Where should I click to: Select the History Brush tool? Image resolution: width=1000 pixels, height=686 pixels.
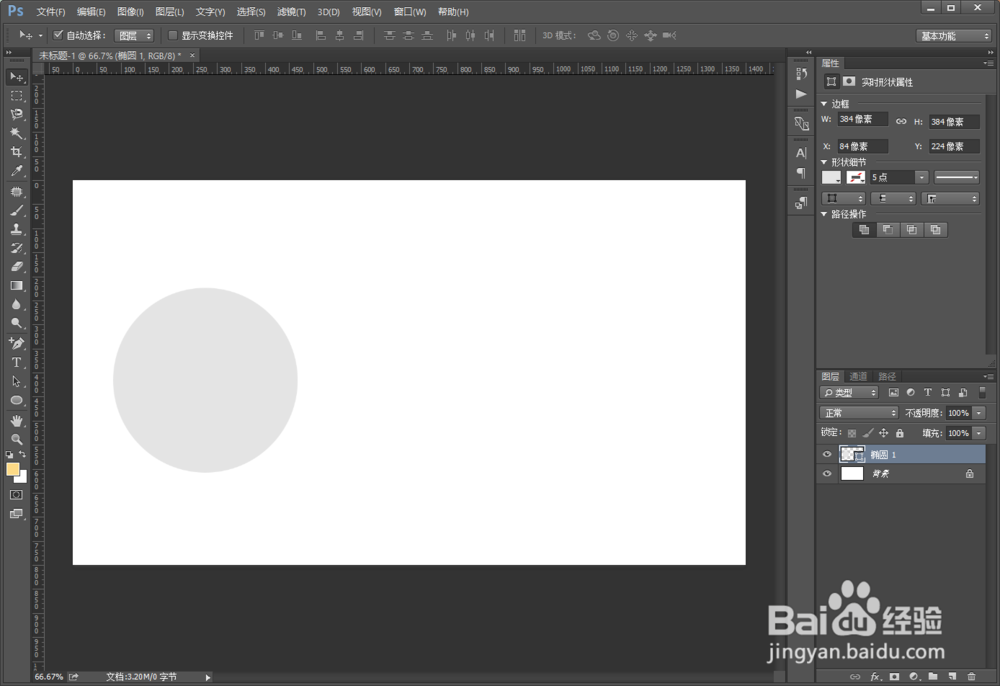pyautogui.click(x=17, y=248)
